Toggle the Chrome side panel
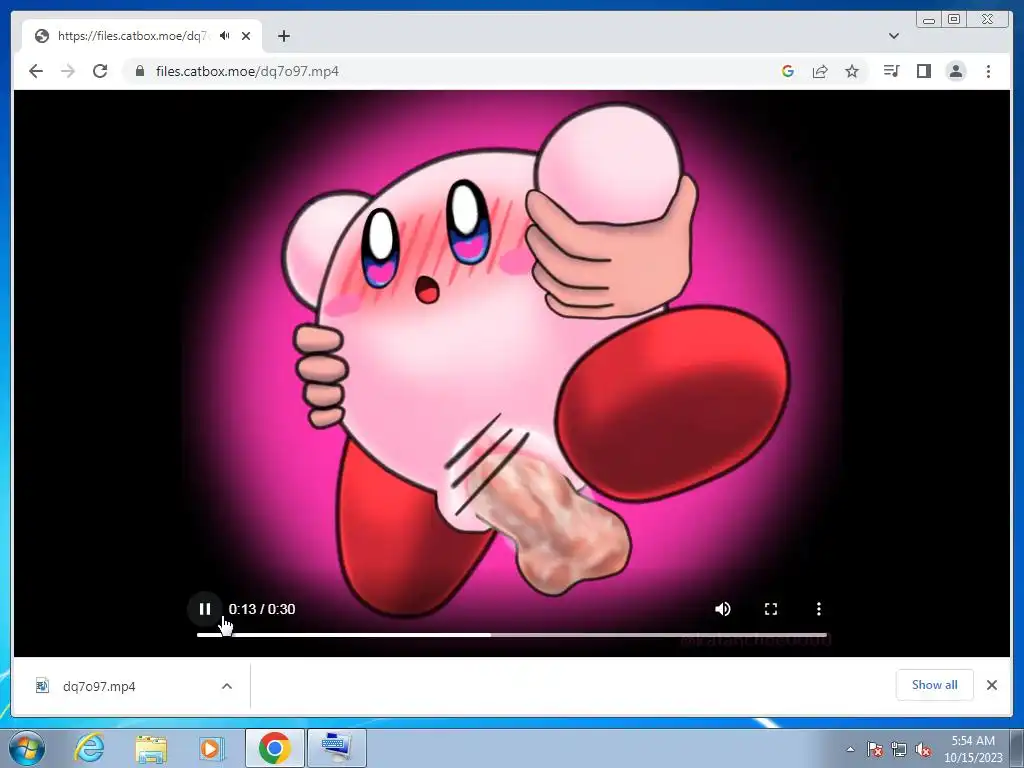This screenshot has width=1024, height=768. point(923,71)
